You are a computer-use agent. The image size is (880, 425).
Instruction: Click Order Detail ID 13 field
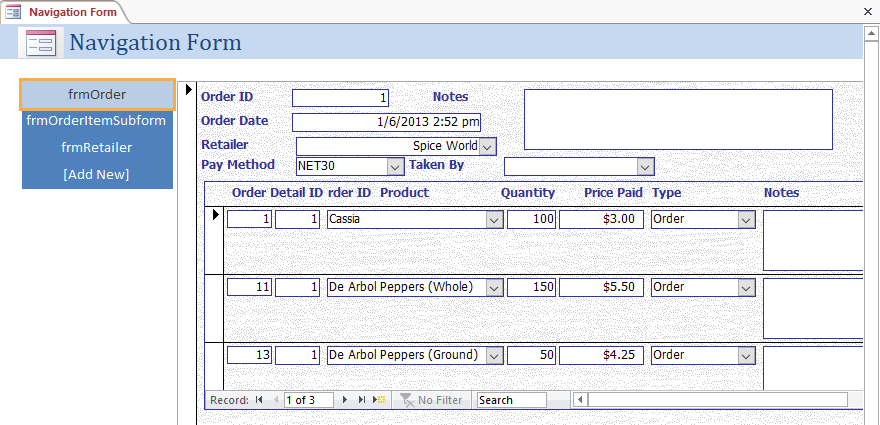[x=250, y=355]
